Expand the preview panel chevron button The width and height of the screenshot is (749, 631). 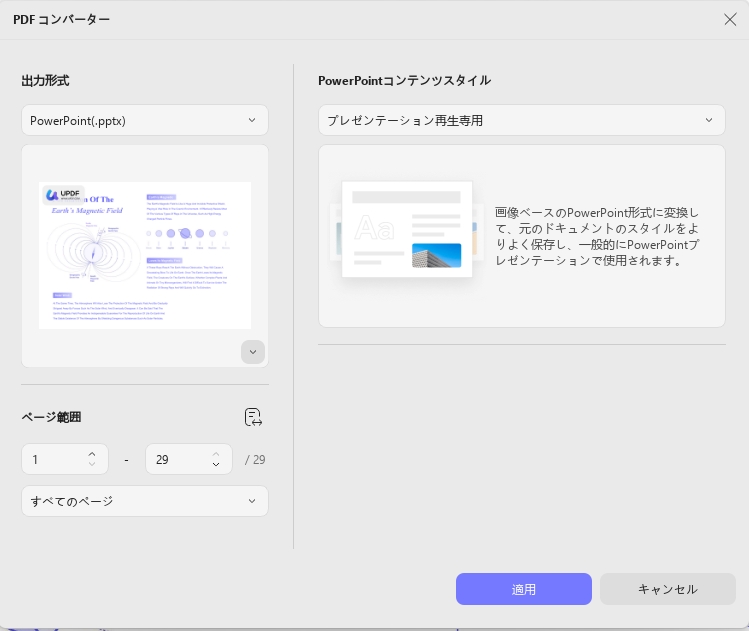(x=253, y=352)
